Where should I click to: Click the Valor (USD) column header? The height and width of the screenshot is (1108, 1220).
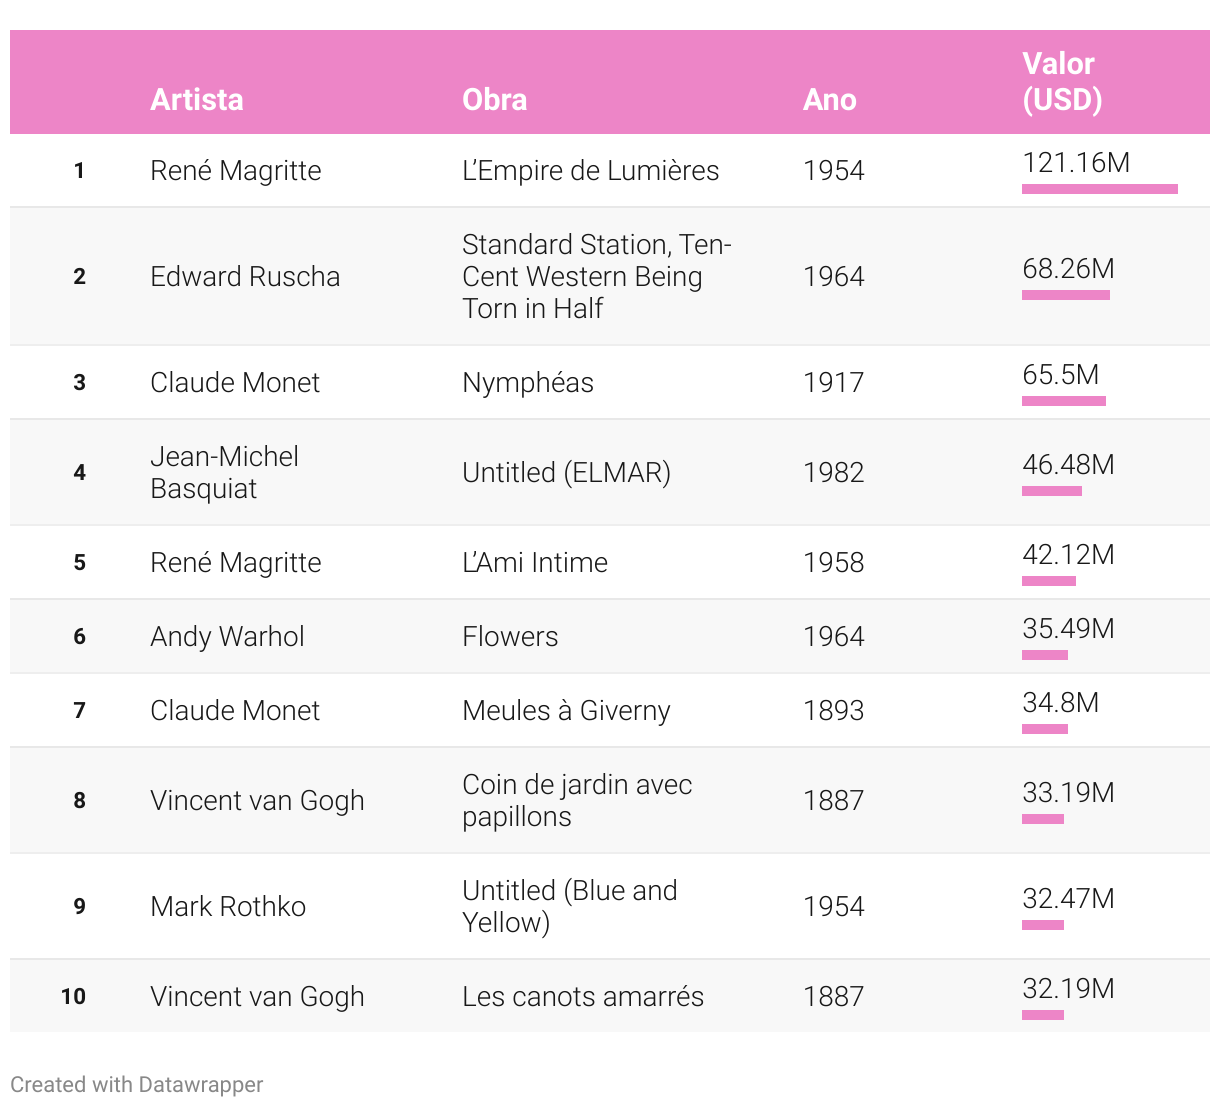click(x=1062, y=82)
